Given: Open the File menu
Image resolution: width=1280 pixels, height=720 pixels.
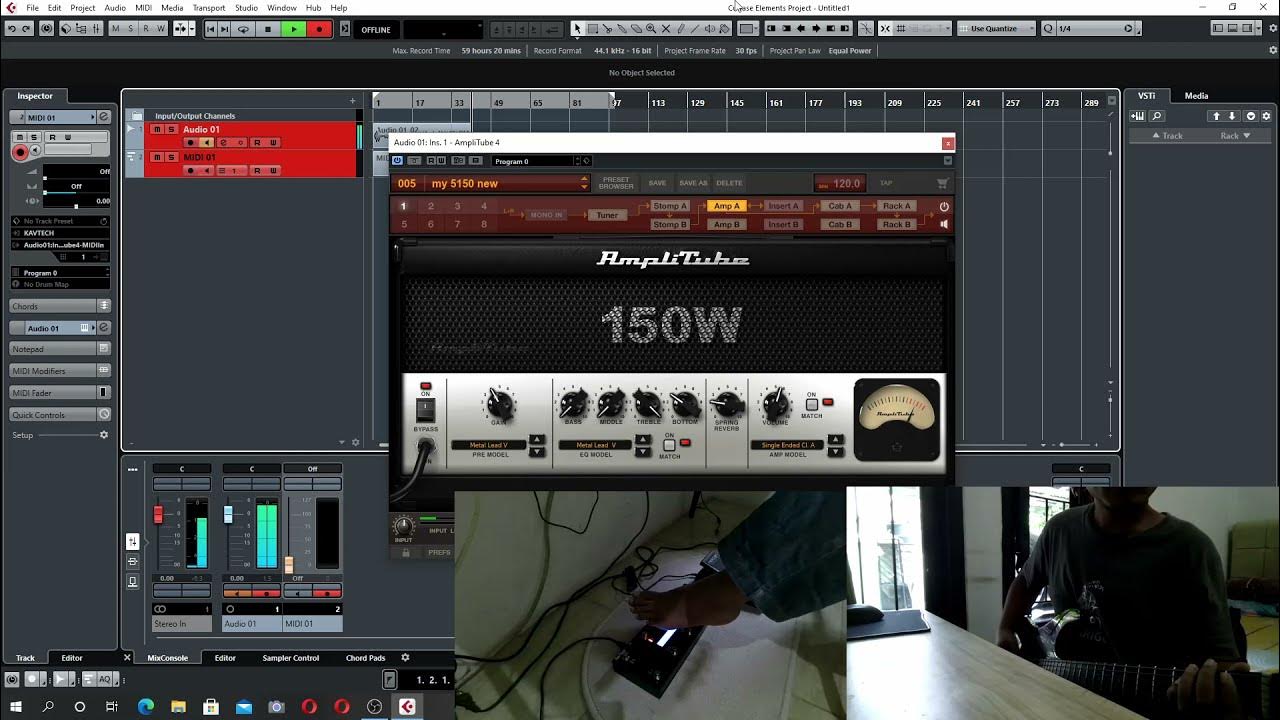Looking at the screenshot, I should coord(33,8).
